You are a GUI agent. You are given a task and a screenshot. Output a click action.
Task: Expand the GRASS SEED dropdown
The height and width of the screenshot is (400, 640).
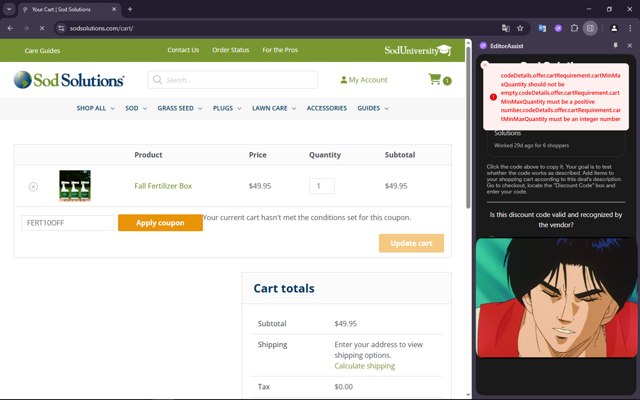pyautogui.click(x=180, y=108)
